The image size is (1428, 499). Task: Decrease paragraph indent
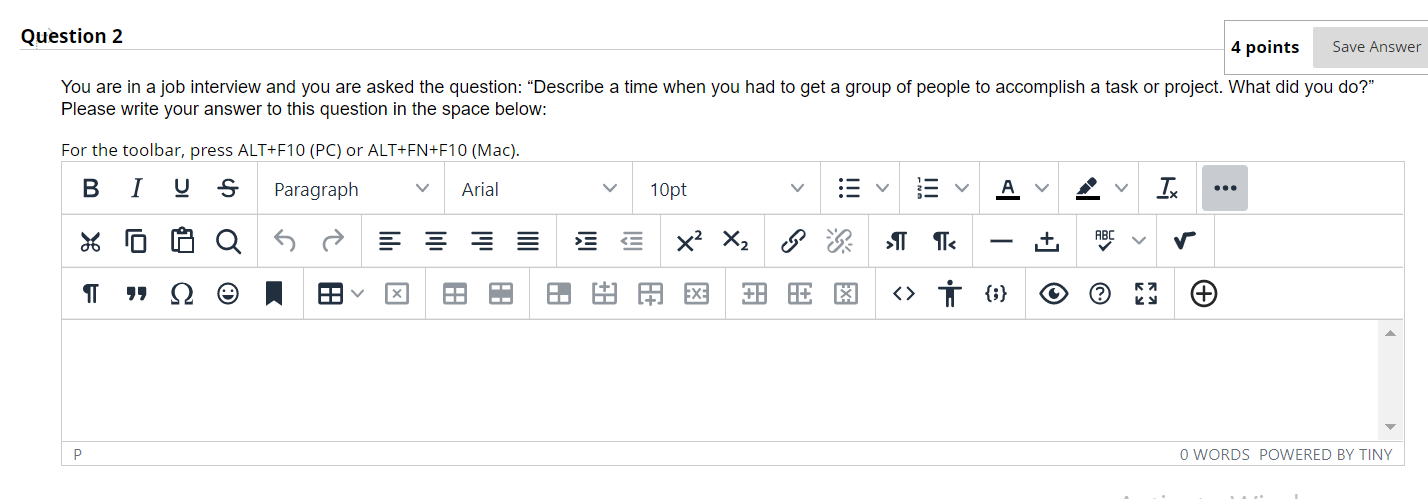pos(632,241)
